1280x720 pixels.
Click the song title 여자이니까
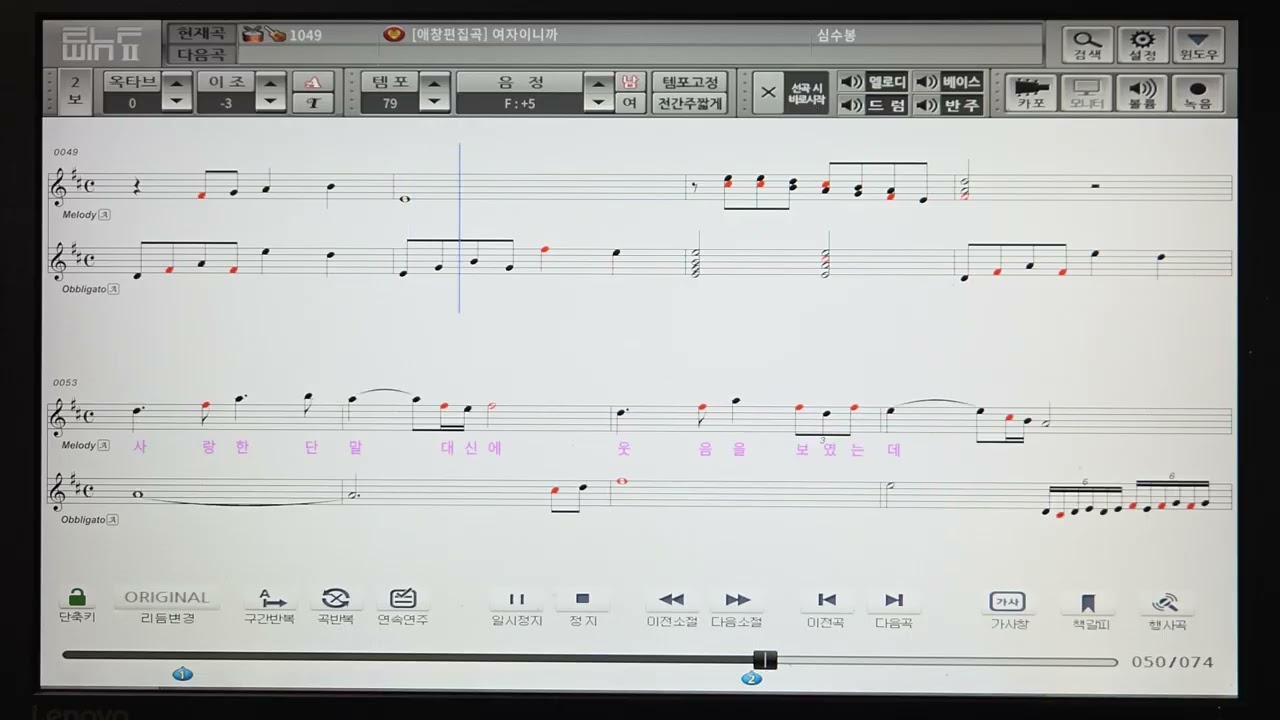coord(524,35)
